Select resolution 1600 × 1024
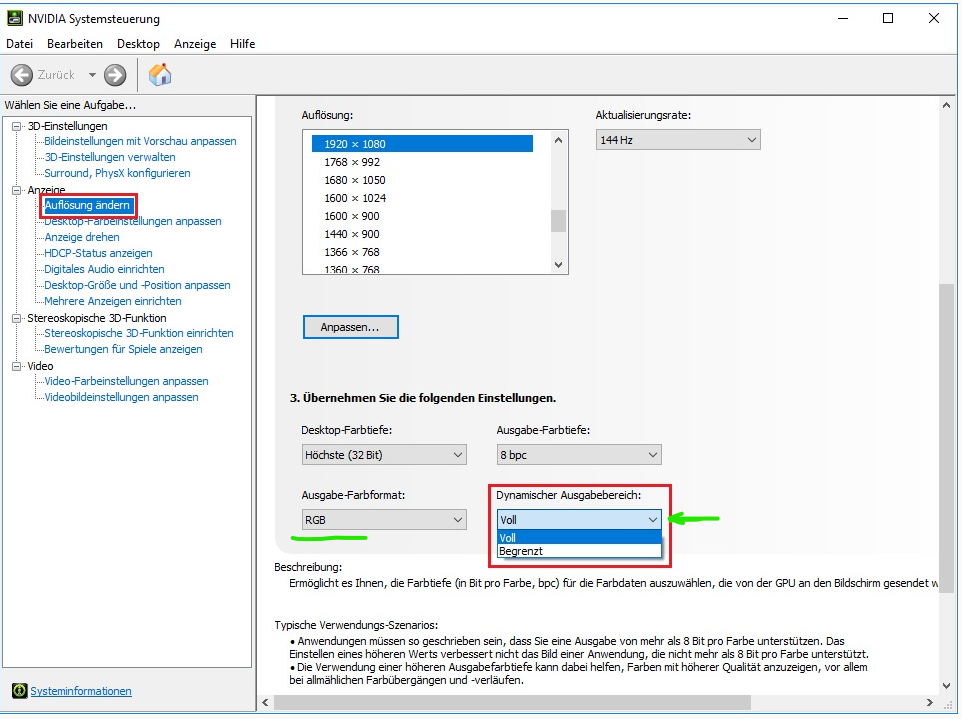Image resolution: width=962 pixels, height=719 pixels. coord(422,198)
